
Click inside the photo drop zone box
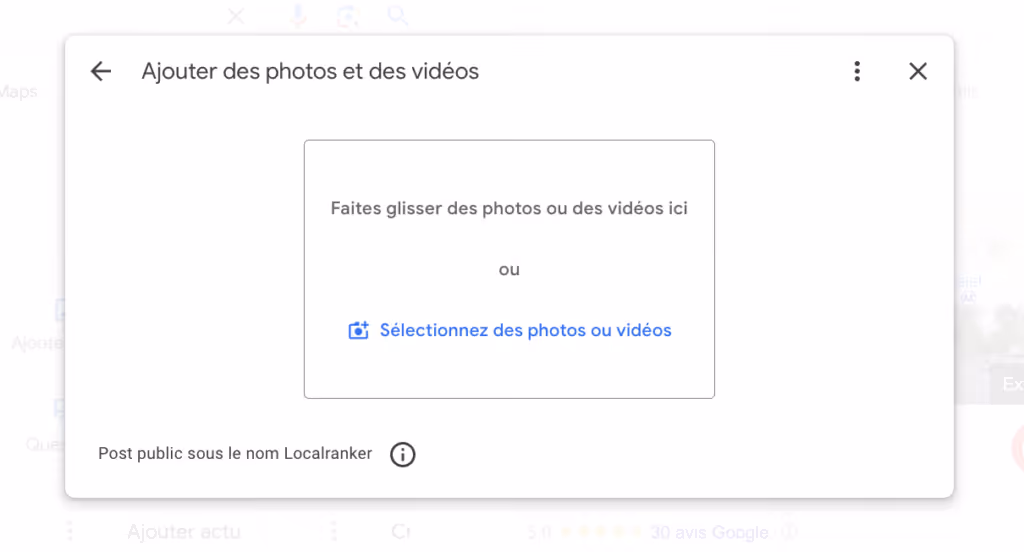[x=509, y=269]
